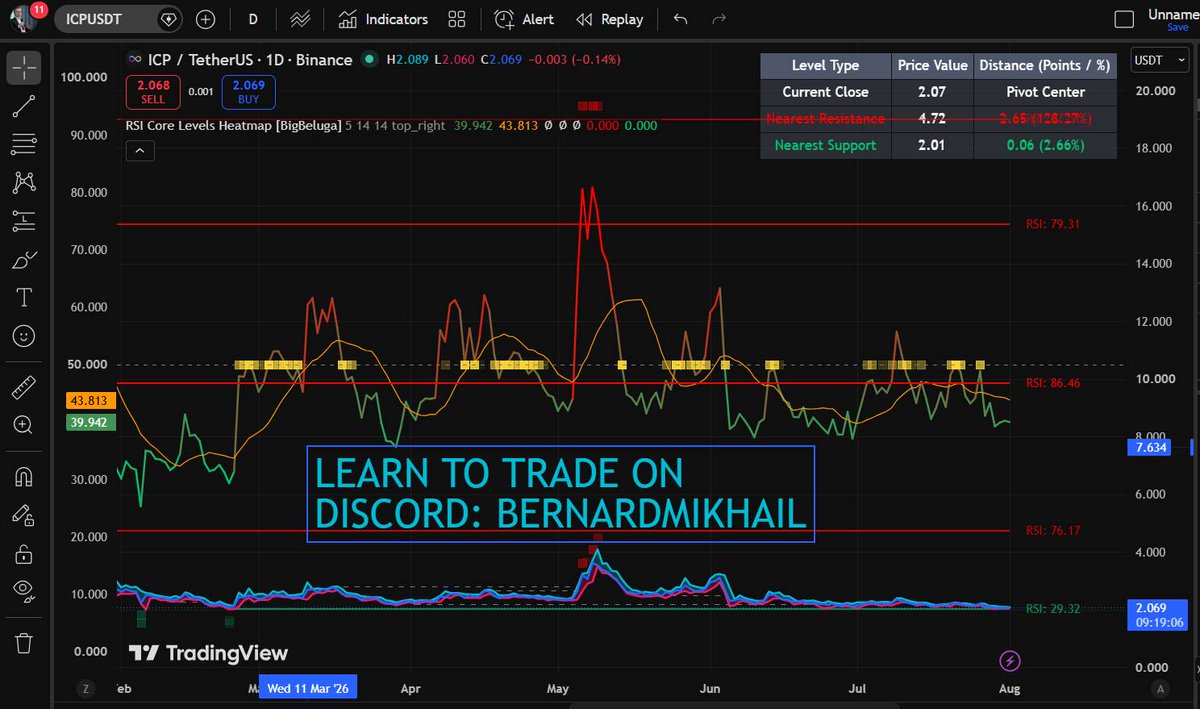1200x709 pixels.
Task: Select the RSI: 76.17 level label
Action: (1052, 531)
